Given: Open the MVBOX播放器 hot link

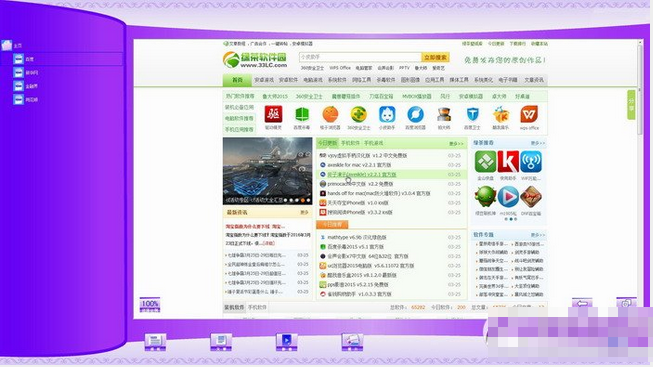Looking at the screenshot, I should click(417, 96).
